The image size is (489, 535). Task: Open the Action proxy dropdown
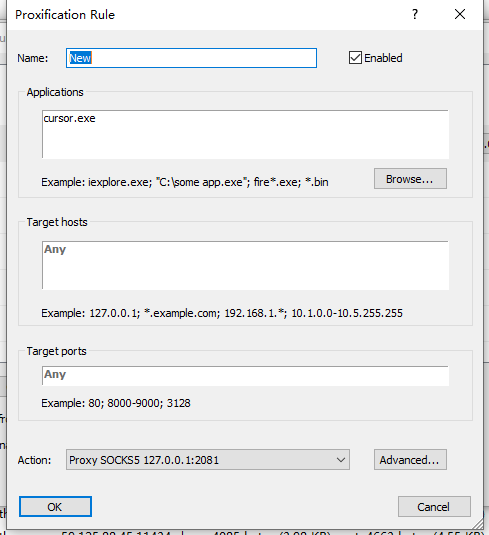point(208,460)
